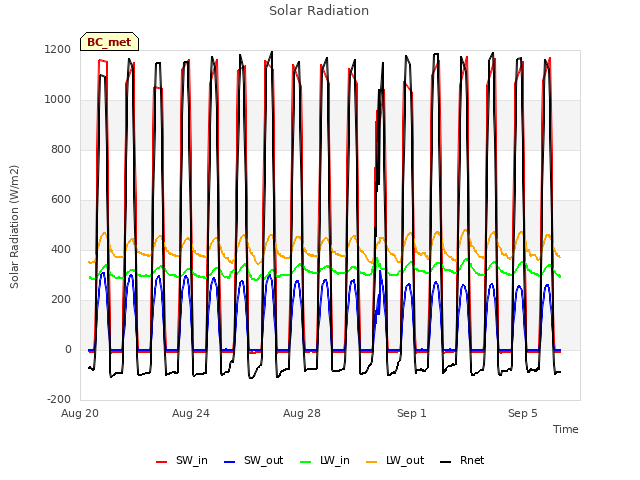
Task: Click the 200 y-axis label
Action: pos(61,300)
